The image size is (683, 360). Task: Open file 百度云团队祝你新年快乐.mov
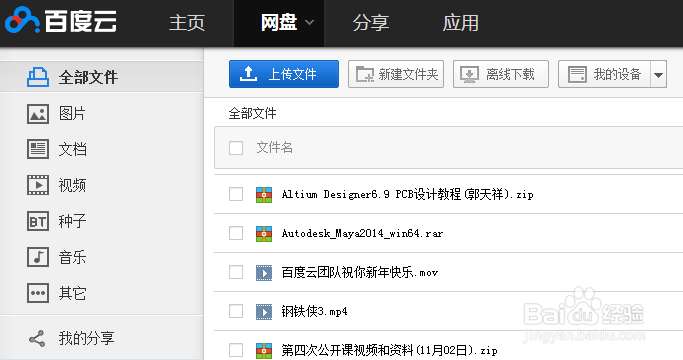coord(360,273)
